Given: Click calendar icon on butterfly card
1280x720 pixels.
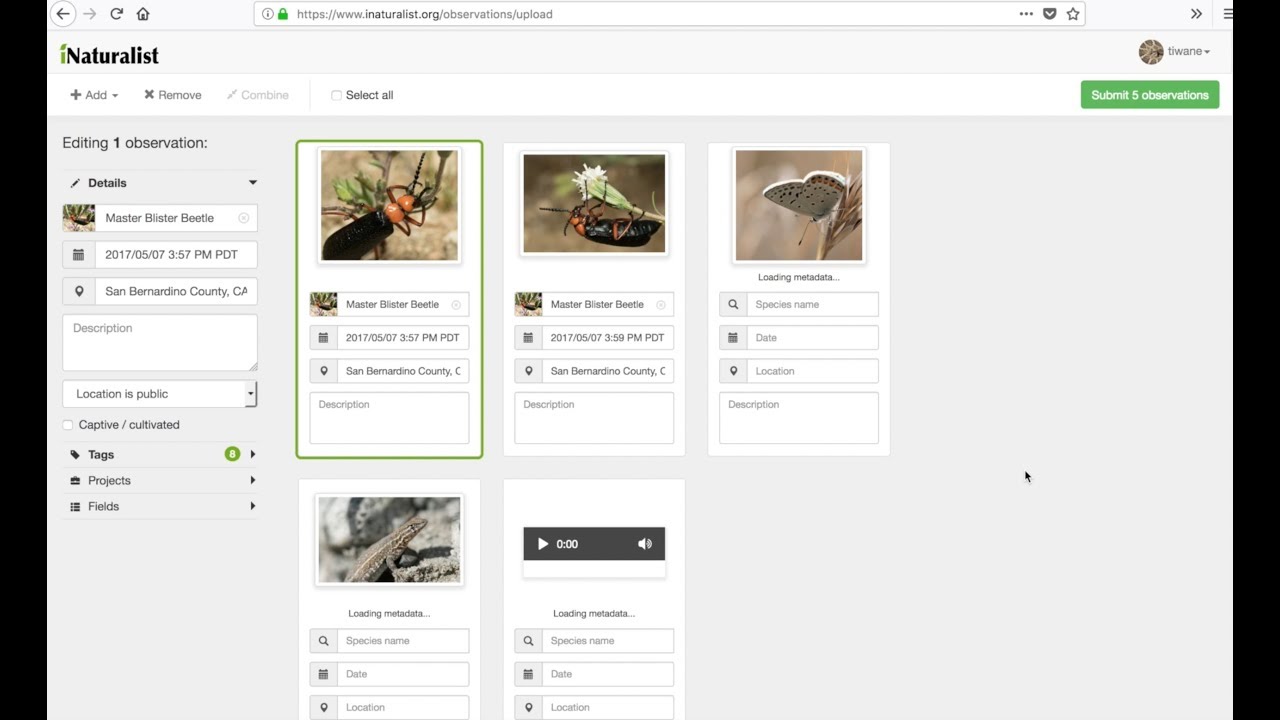Looking at the screenshot, I should (x=733, y=338).
